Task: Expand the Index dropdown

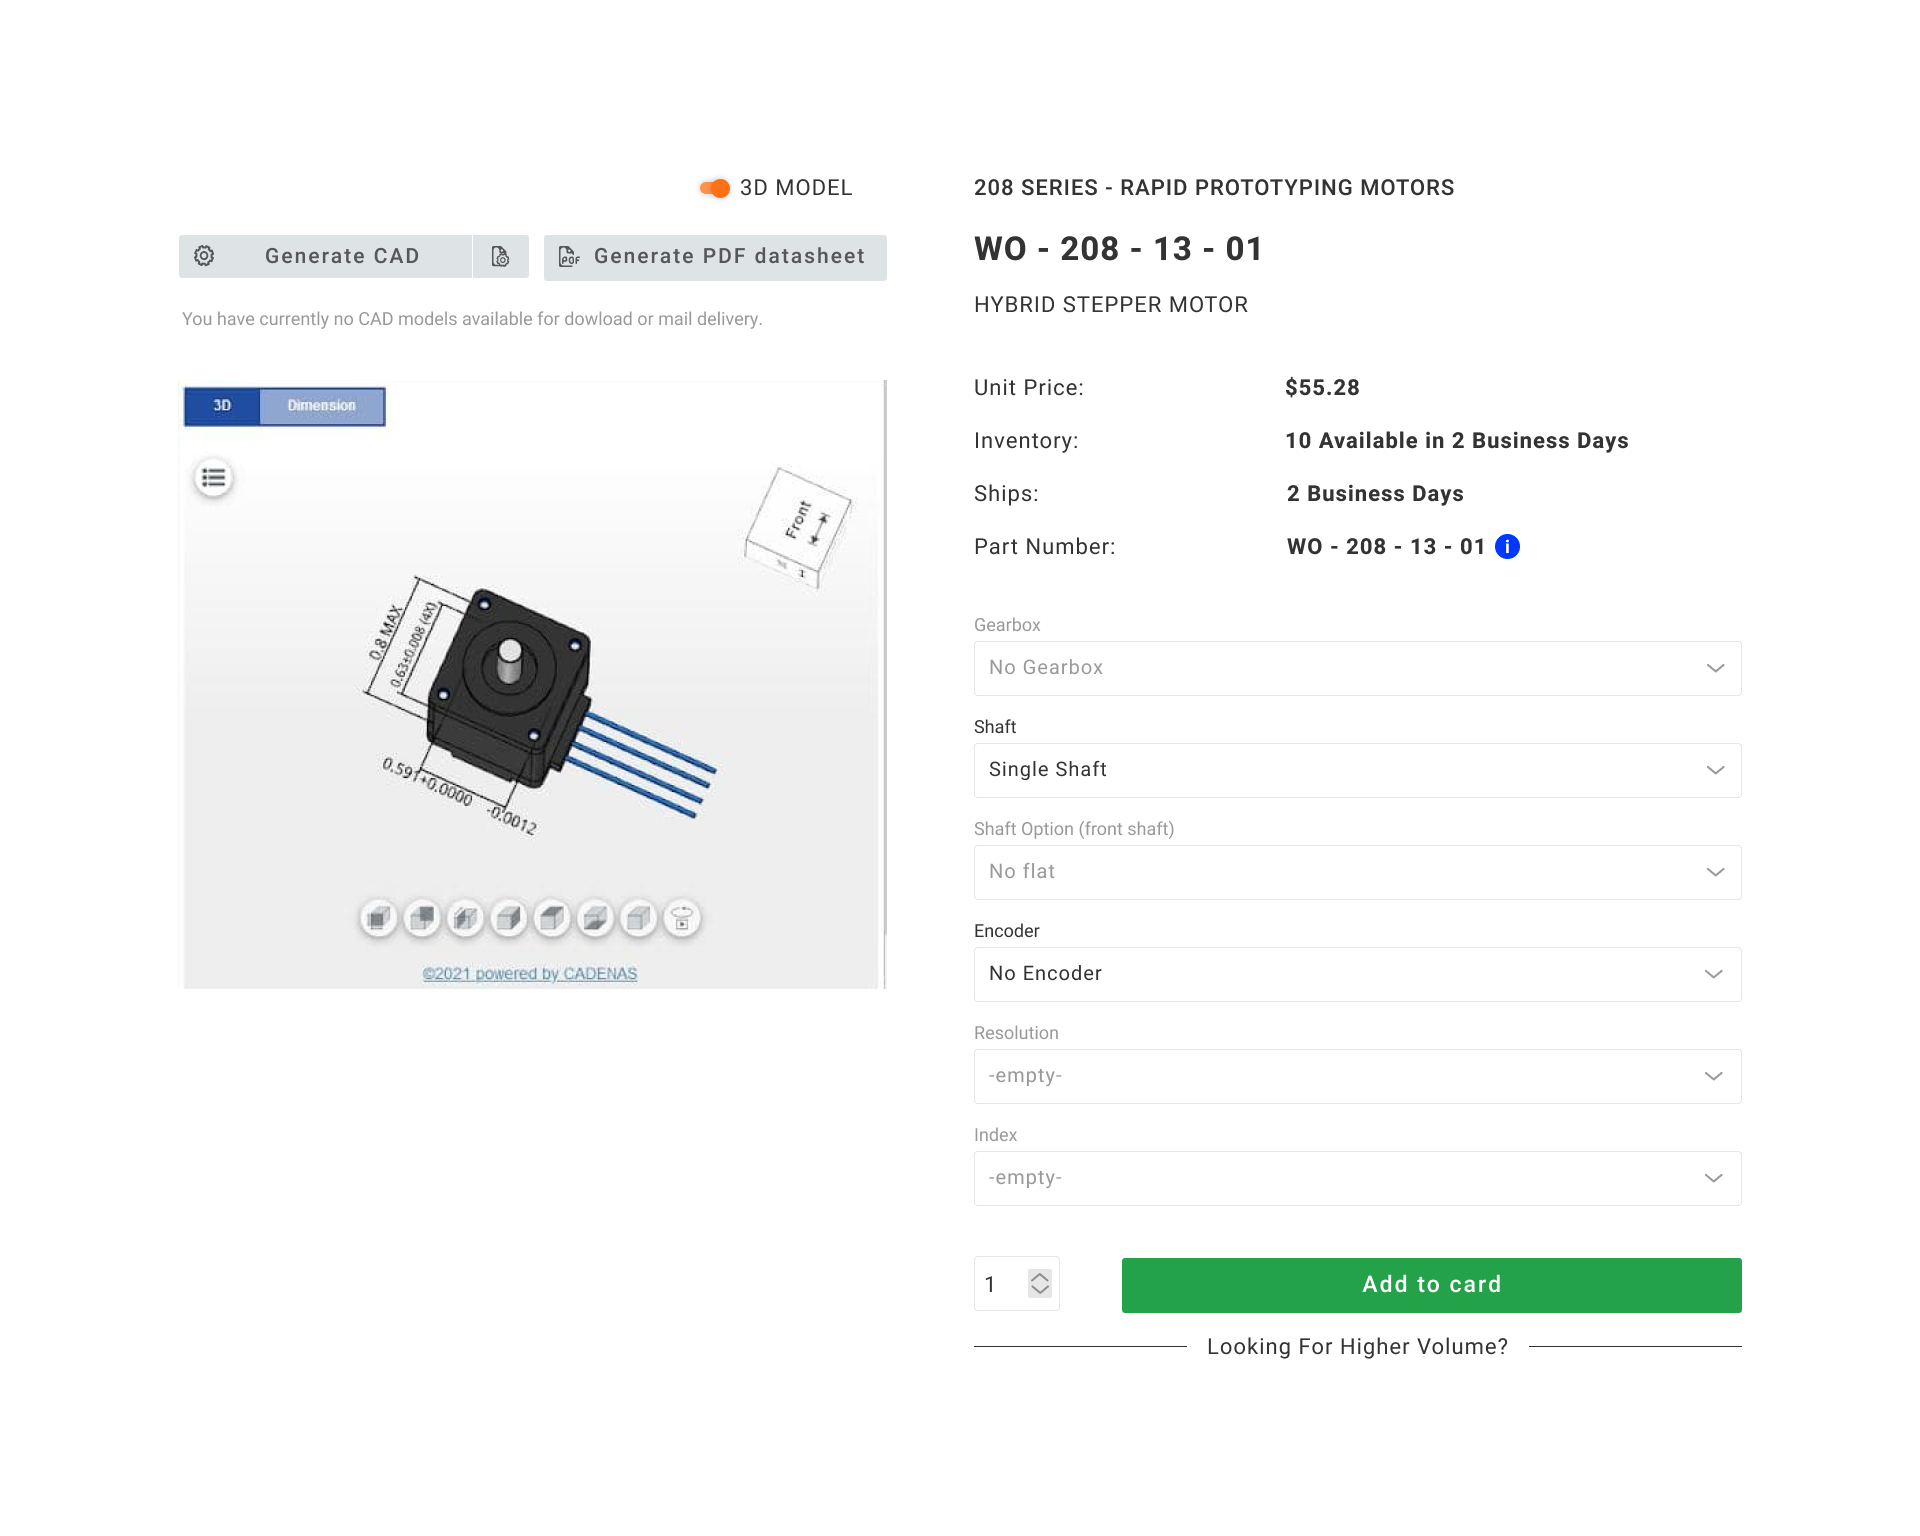Action: tap(1357, 1178)
